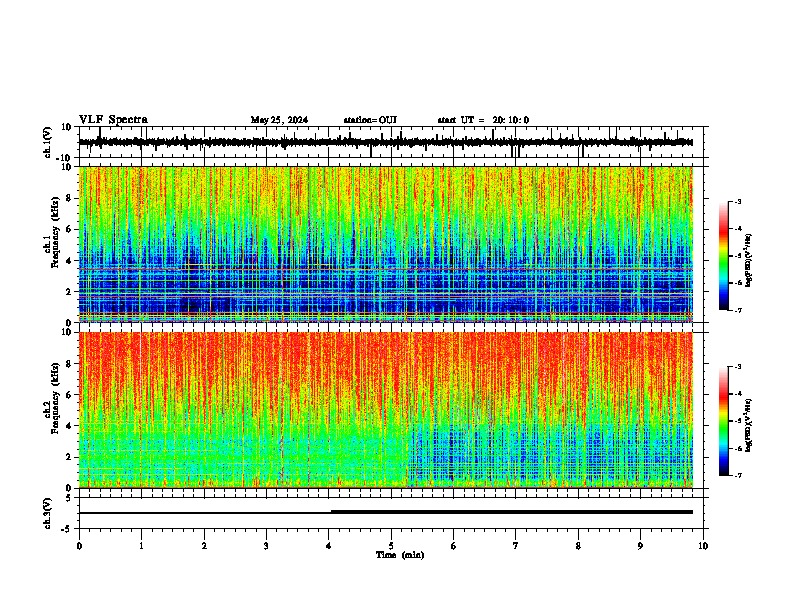This screenshot has width=792, height=612.
Task: Click the "Time (min)" axis label
Action: pyautogui.click(x=400, y=555)
